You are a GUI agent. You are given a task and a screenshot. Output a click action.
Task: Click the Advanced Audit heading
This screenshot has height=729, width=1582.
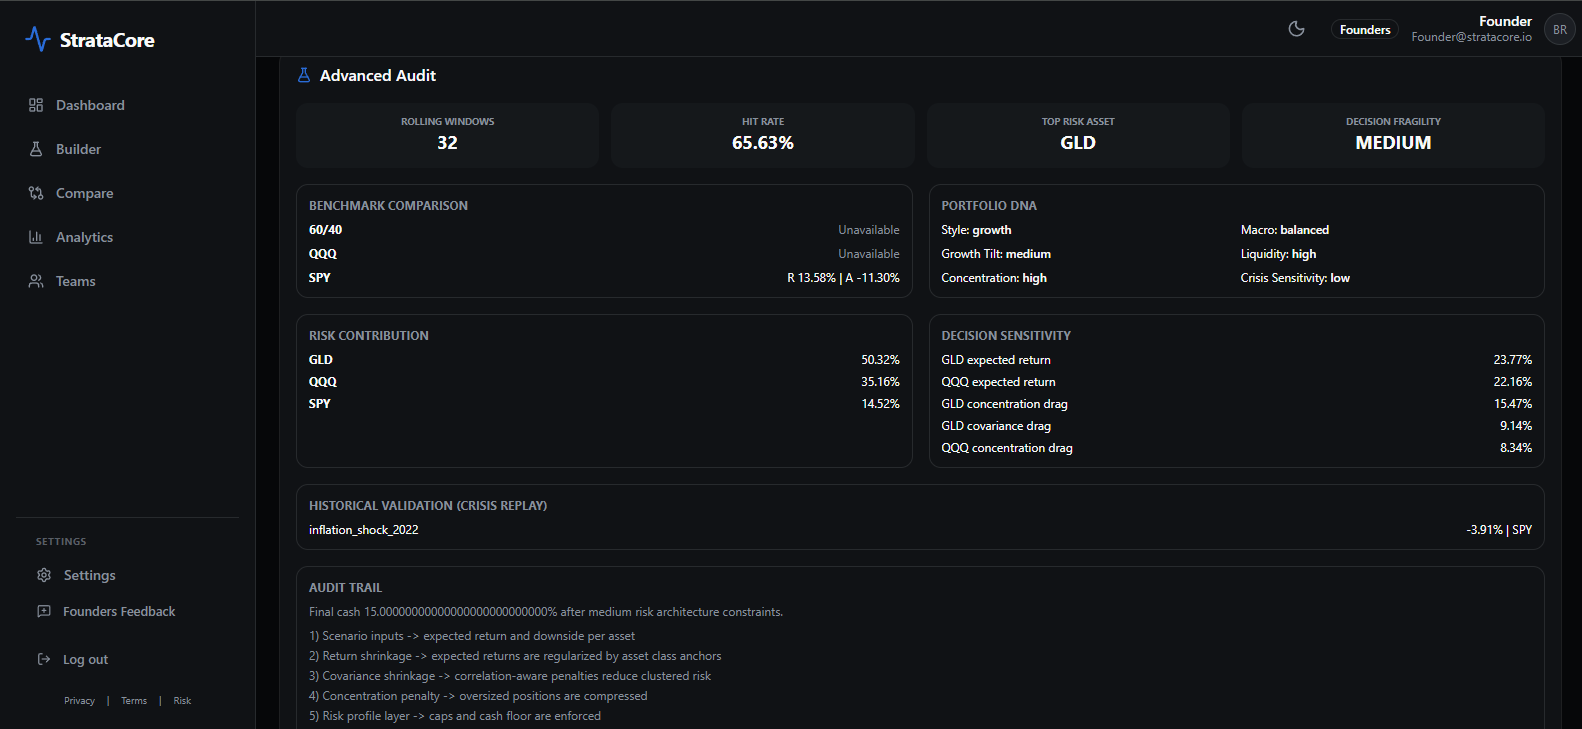pos(378,76)
